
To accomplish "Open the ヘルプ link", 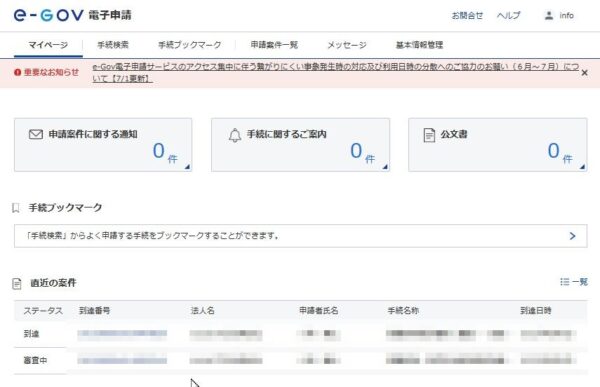I will click(509, 16).
